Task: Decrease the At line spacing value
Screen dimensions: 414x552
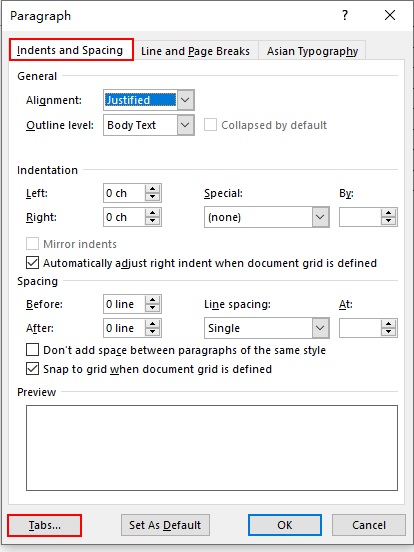Action: point(389,332)
